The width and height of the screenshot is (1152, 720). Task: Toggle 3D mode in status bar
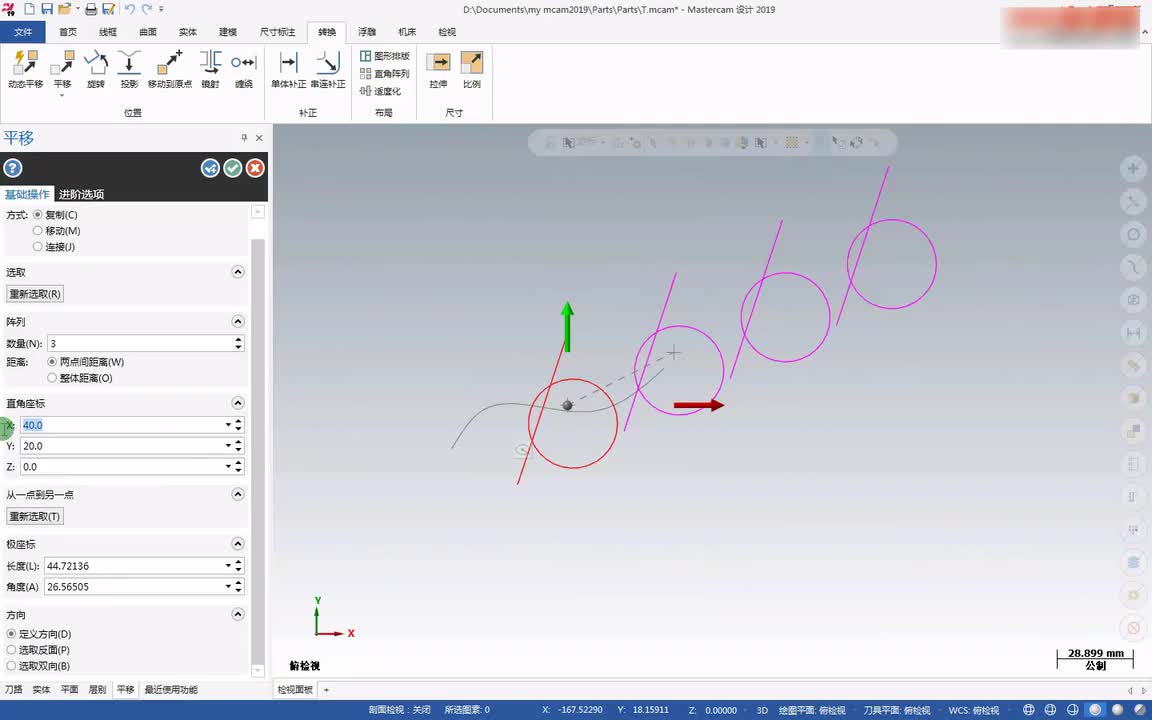762,710
